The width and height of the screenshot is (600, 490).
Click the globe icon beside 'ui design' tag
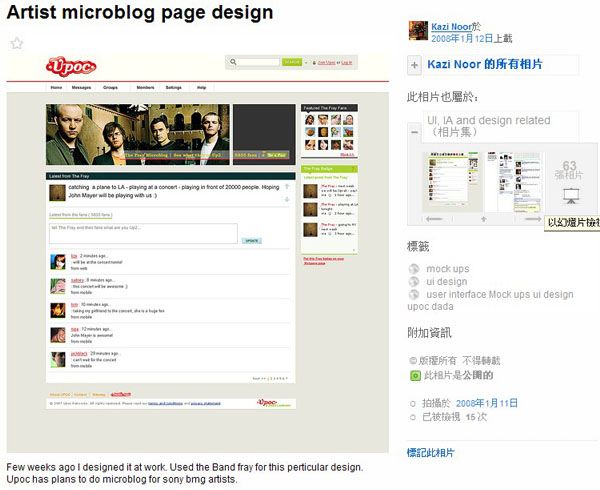414,282
